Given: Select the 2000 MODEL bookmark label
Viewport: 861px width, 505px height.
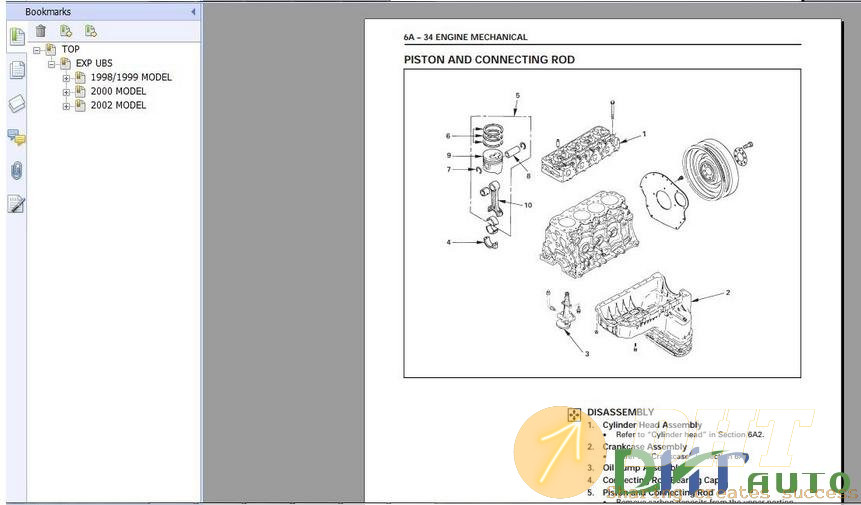Looking at the screenshot, I should click(x=118, y=91).
